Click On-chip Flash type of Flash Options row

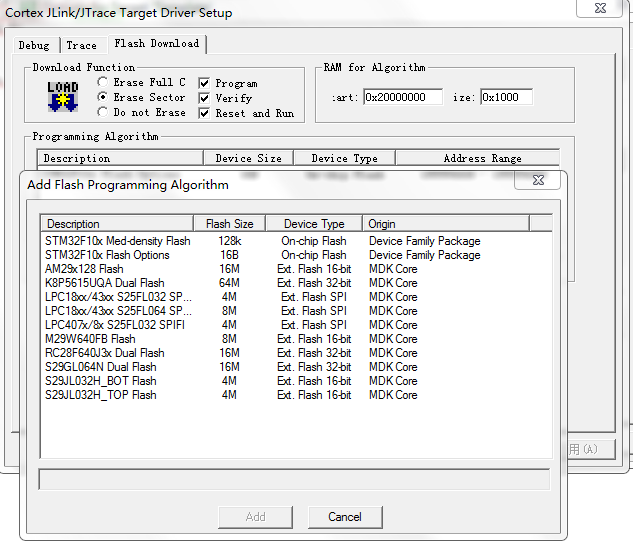(314, 255)
